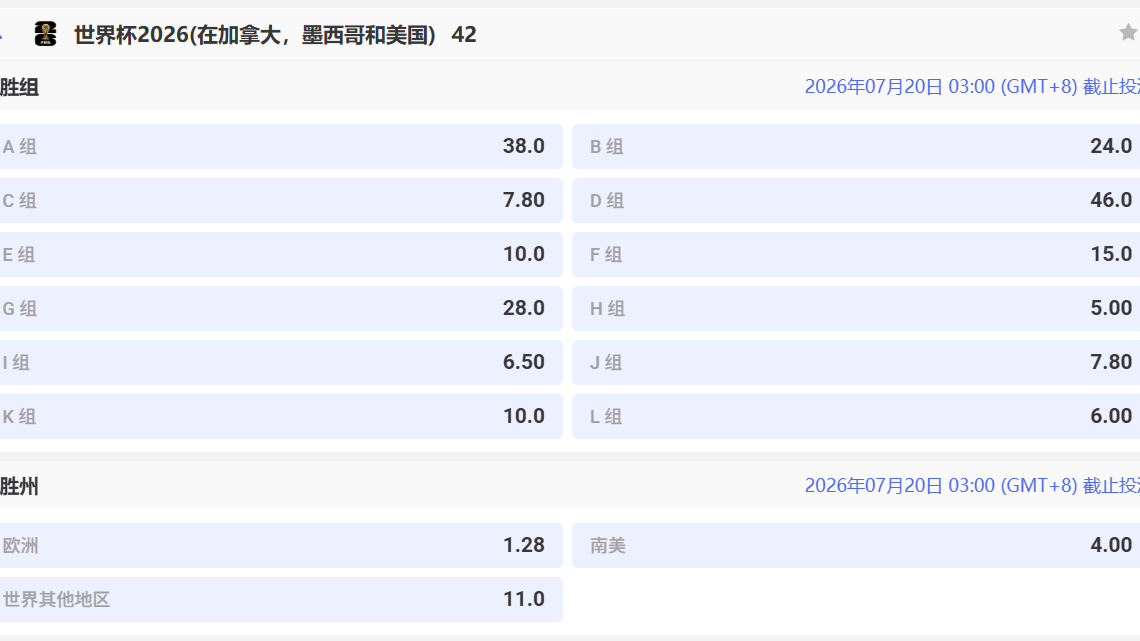Pick 南美 at odds 4.00
Image resolution: width=1140 pixels, height=641 pixels.
coord(856,545)
